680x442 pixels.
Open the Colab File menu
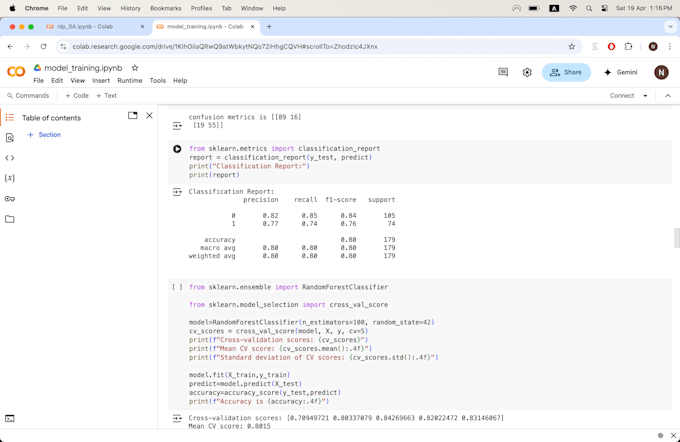point(39,80)
